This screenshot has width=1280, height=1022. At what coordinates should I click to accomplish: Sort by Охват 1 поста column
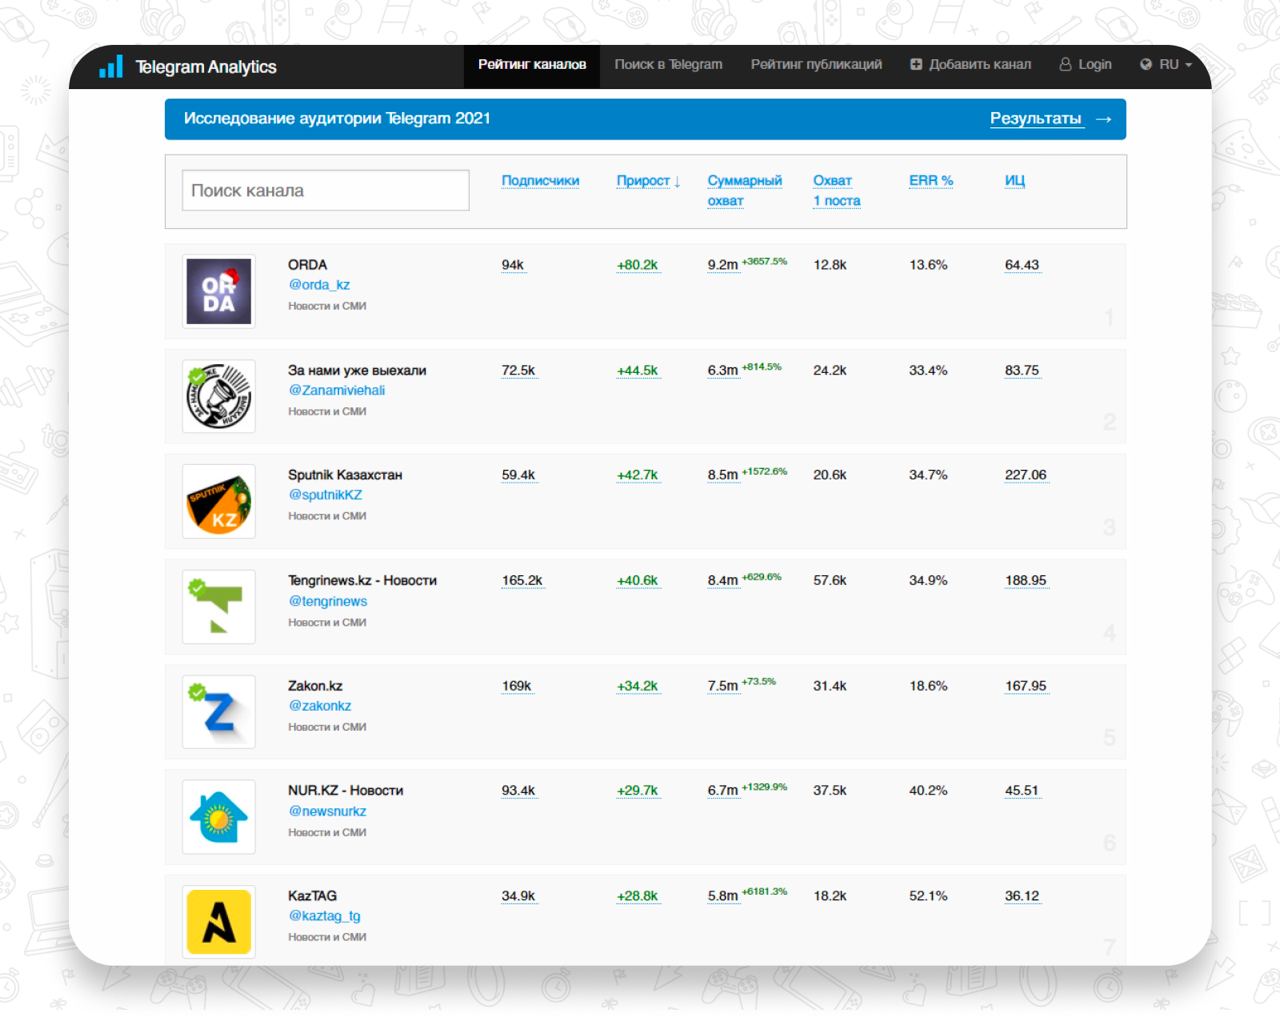coord(837,191)
